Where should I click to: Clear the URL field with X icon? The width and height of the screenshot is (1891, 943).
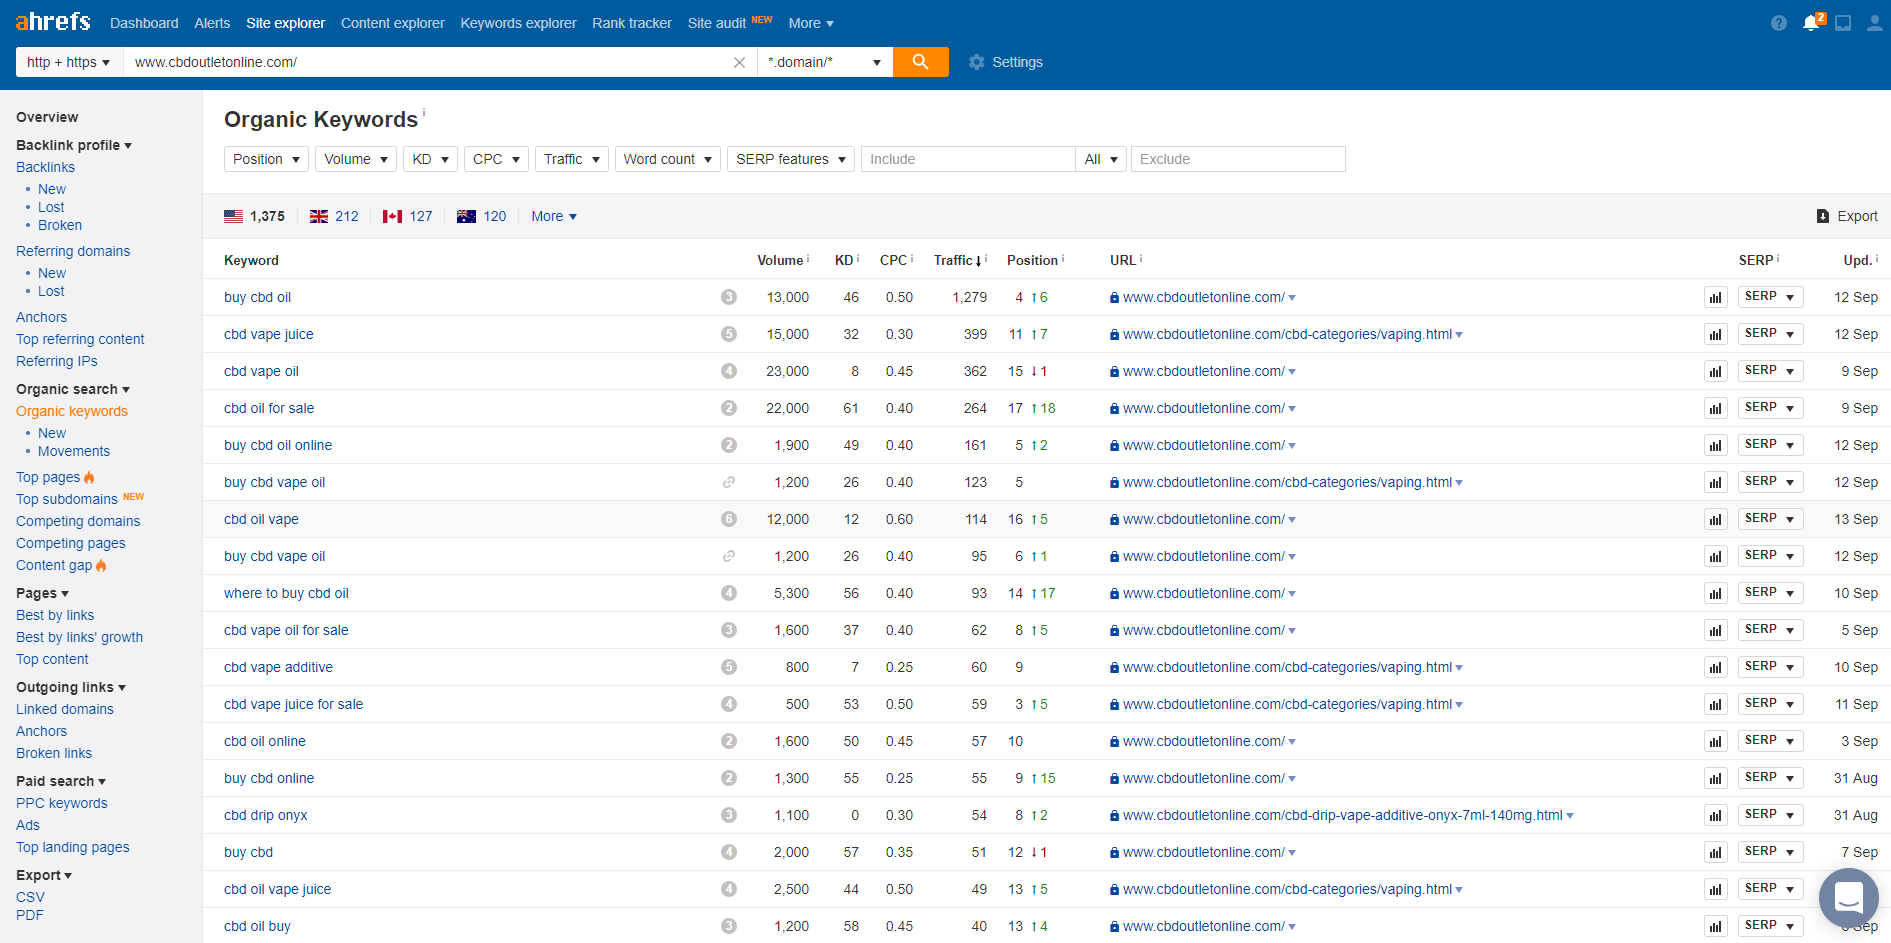click(x=739, y=62)
